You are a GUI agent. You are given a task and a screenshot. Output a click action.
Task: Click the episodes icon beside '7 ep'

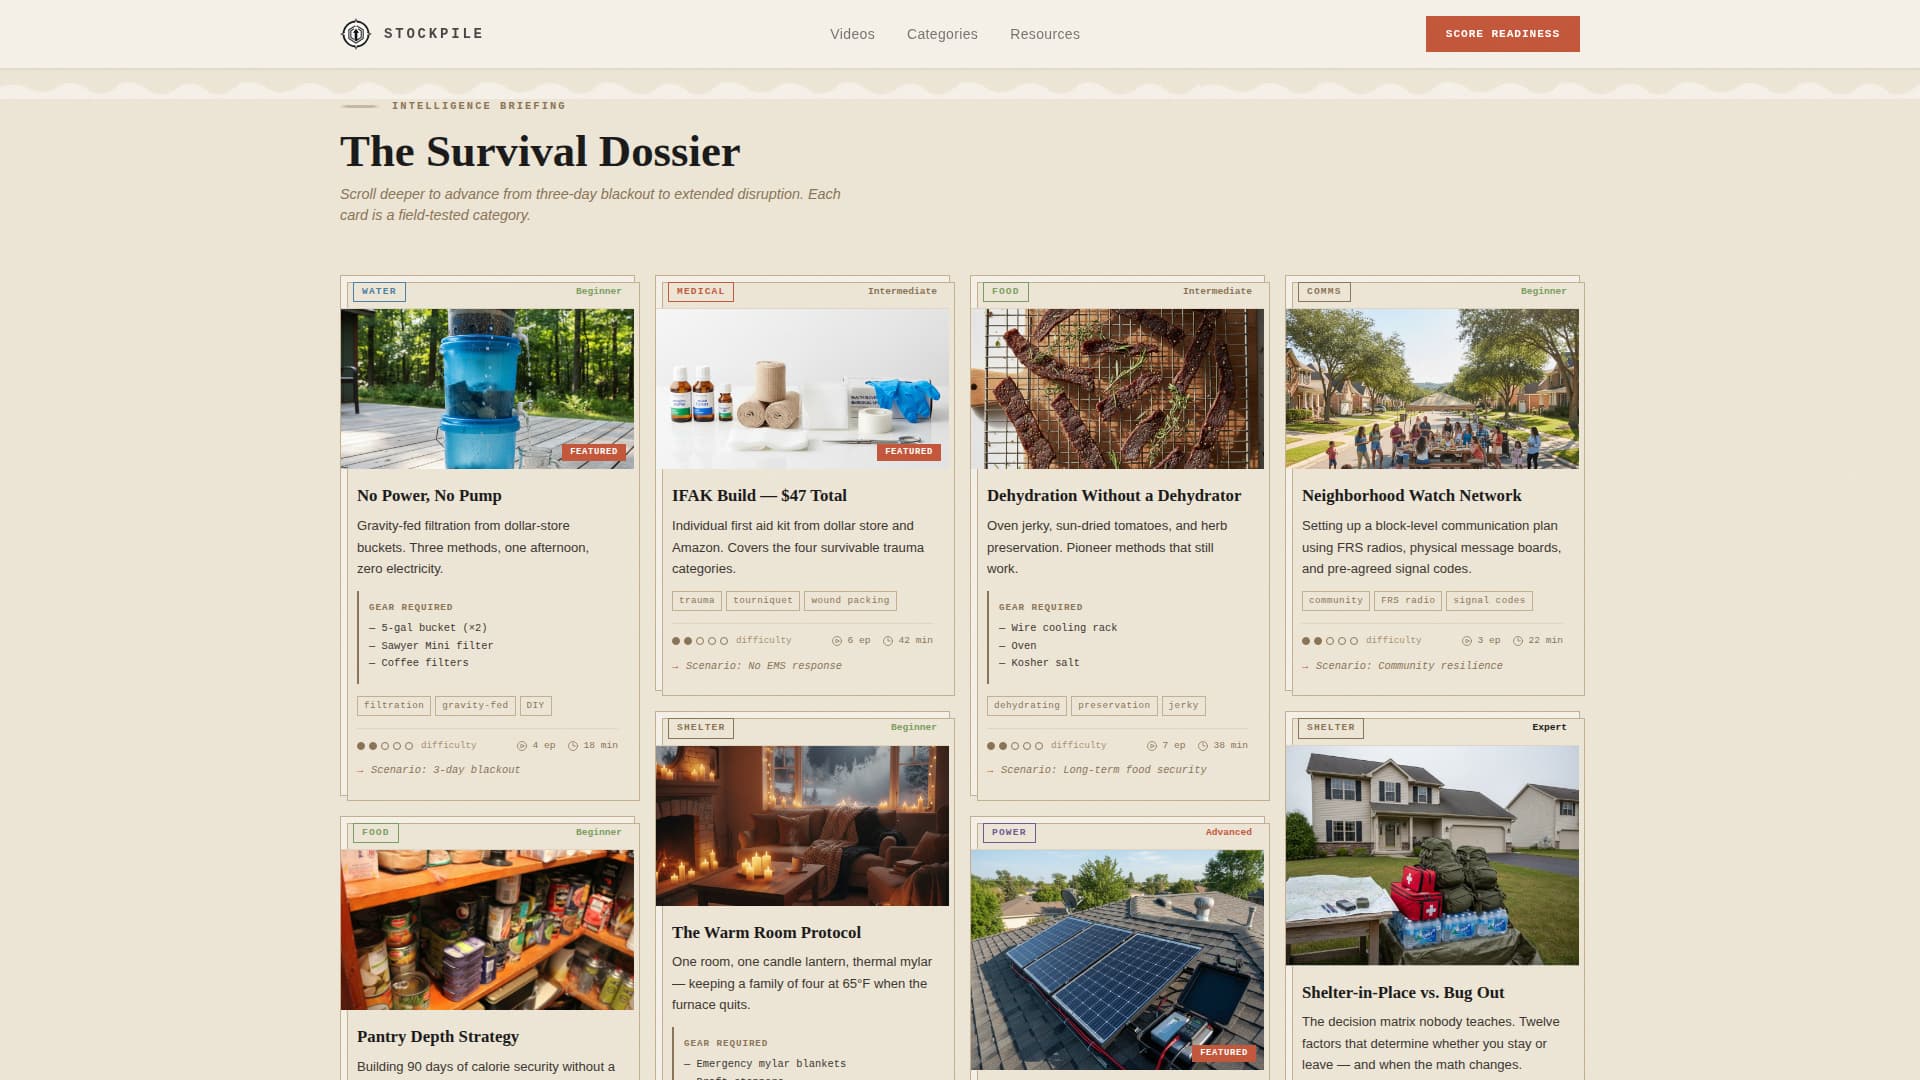pyautogui.click(x=1152, y=746)
